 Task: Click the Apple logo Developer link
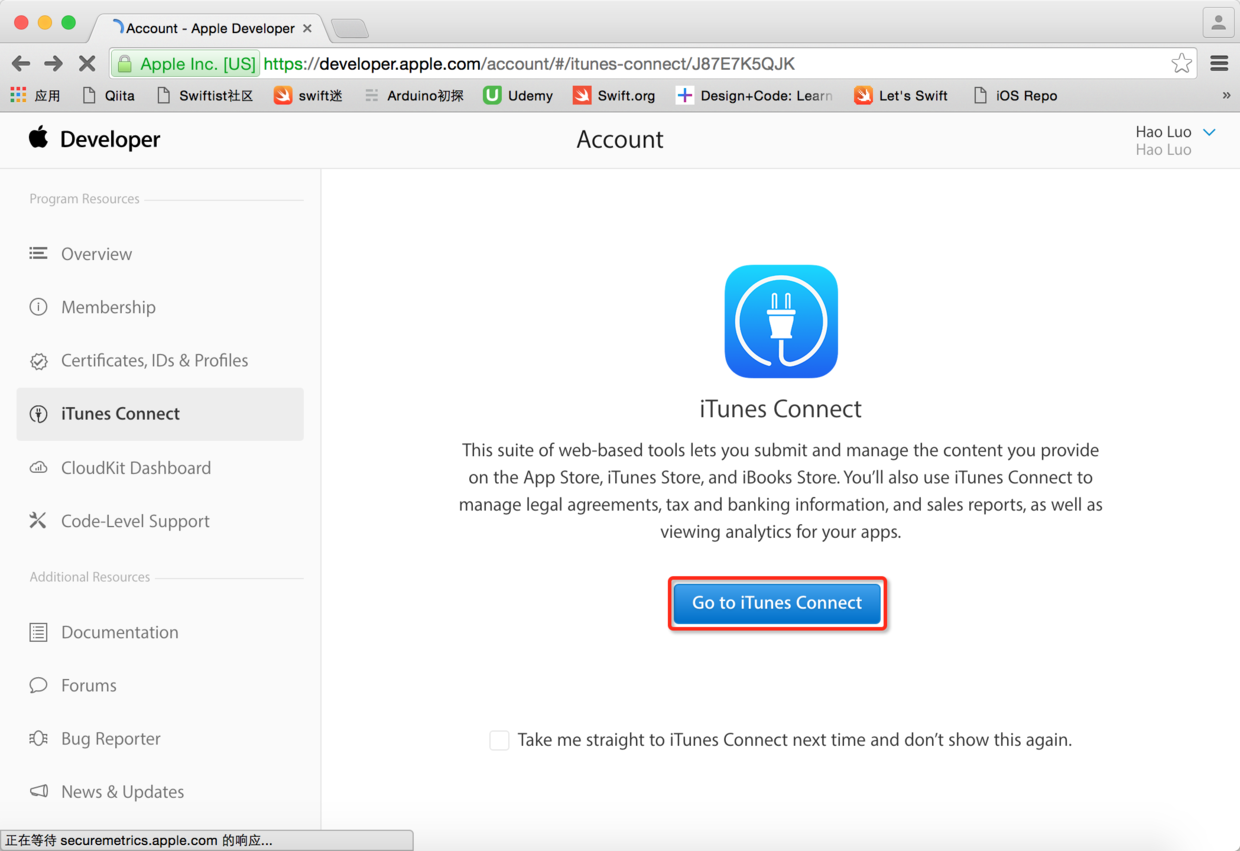pyautogui.click(x=95, y=139)
